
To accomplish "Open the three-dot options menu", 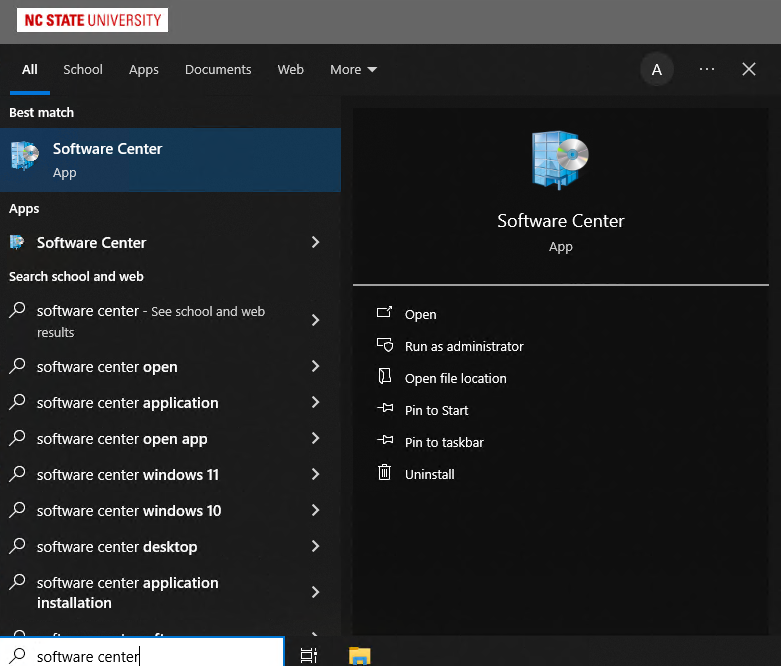I will (707, 69).
